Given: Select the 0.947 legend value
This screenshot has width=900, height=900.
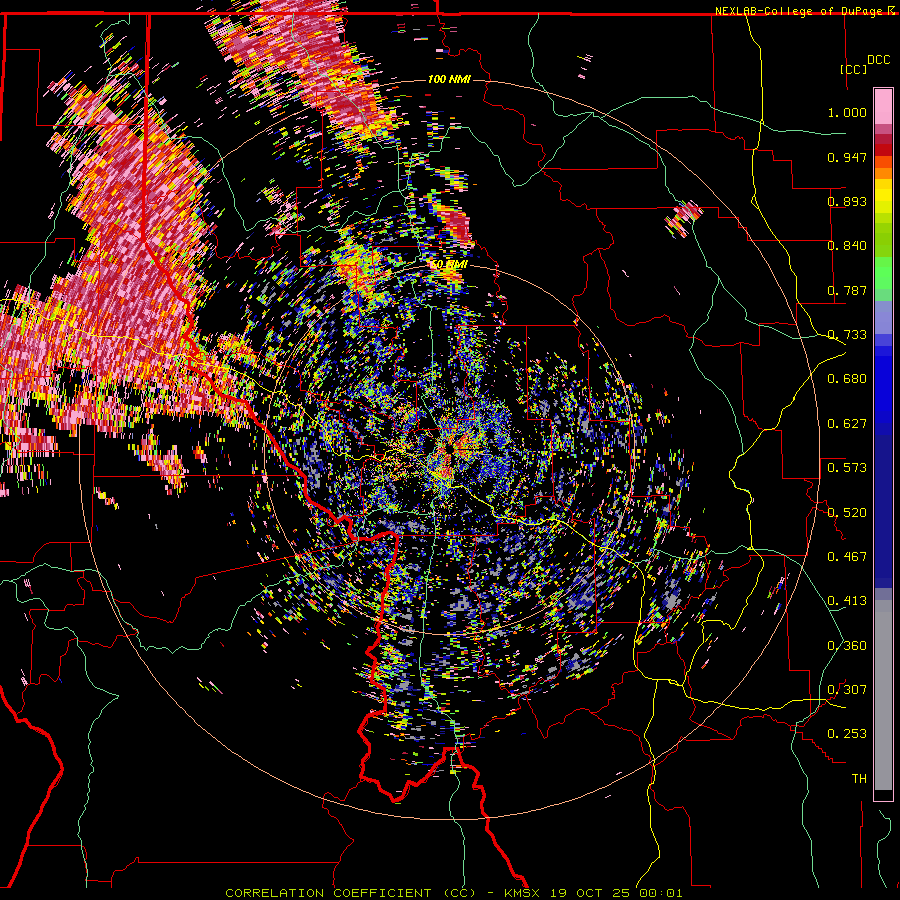Looking at the screenshot, I should coord(847,157).
